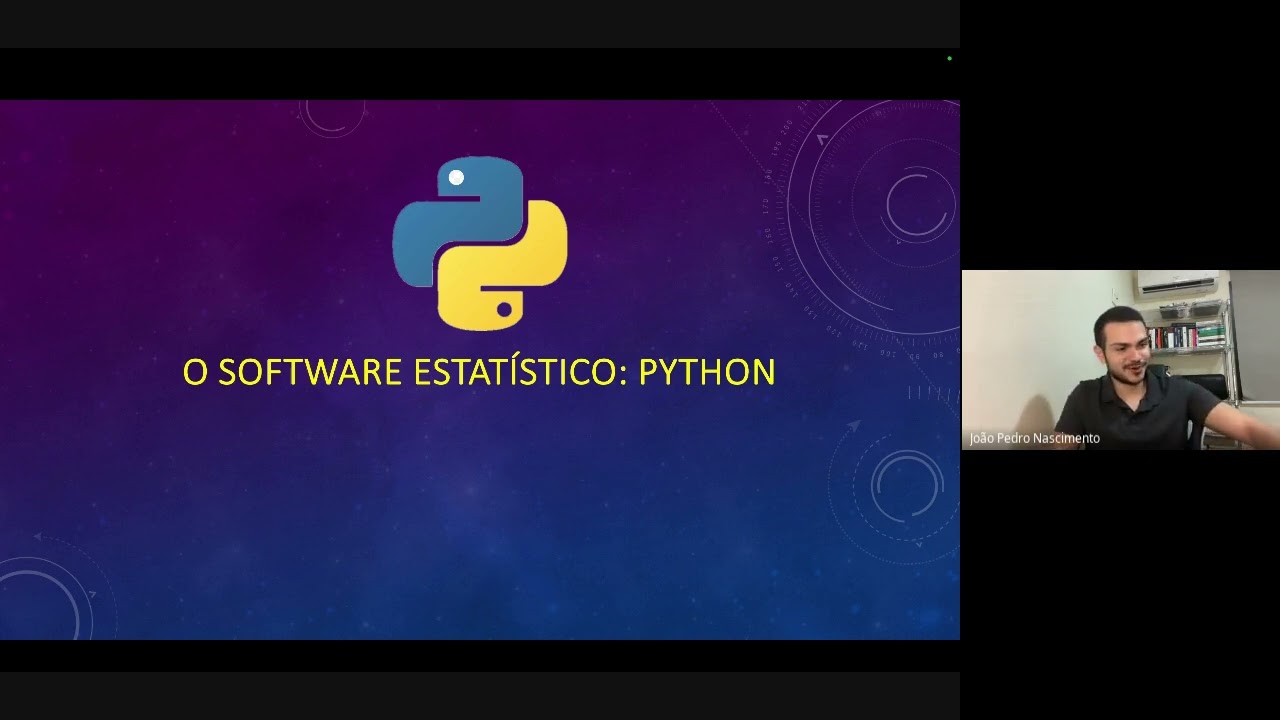Click the "João Pedro Nascimento" name label

tap(1035, 438)
